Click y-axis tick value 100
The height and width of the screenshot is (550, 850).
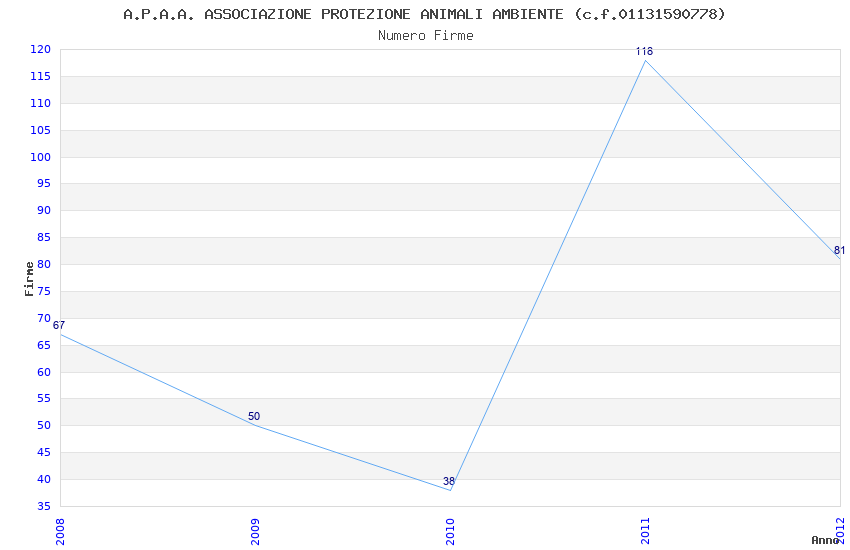tap(40, 157)
